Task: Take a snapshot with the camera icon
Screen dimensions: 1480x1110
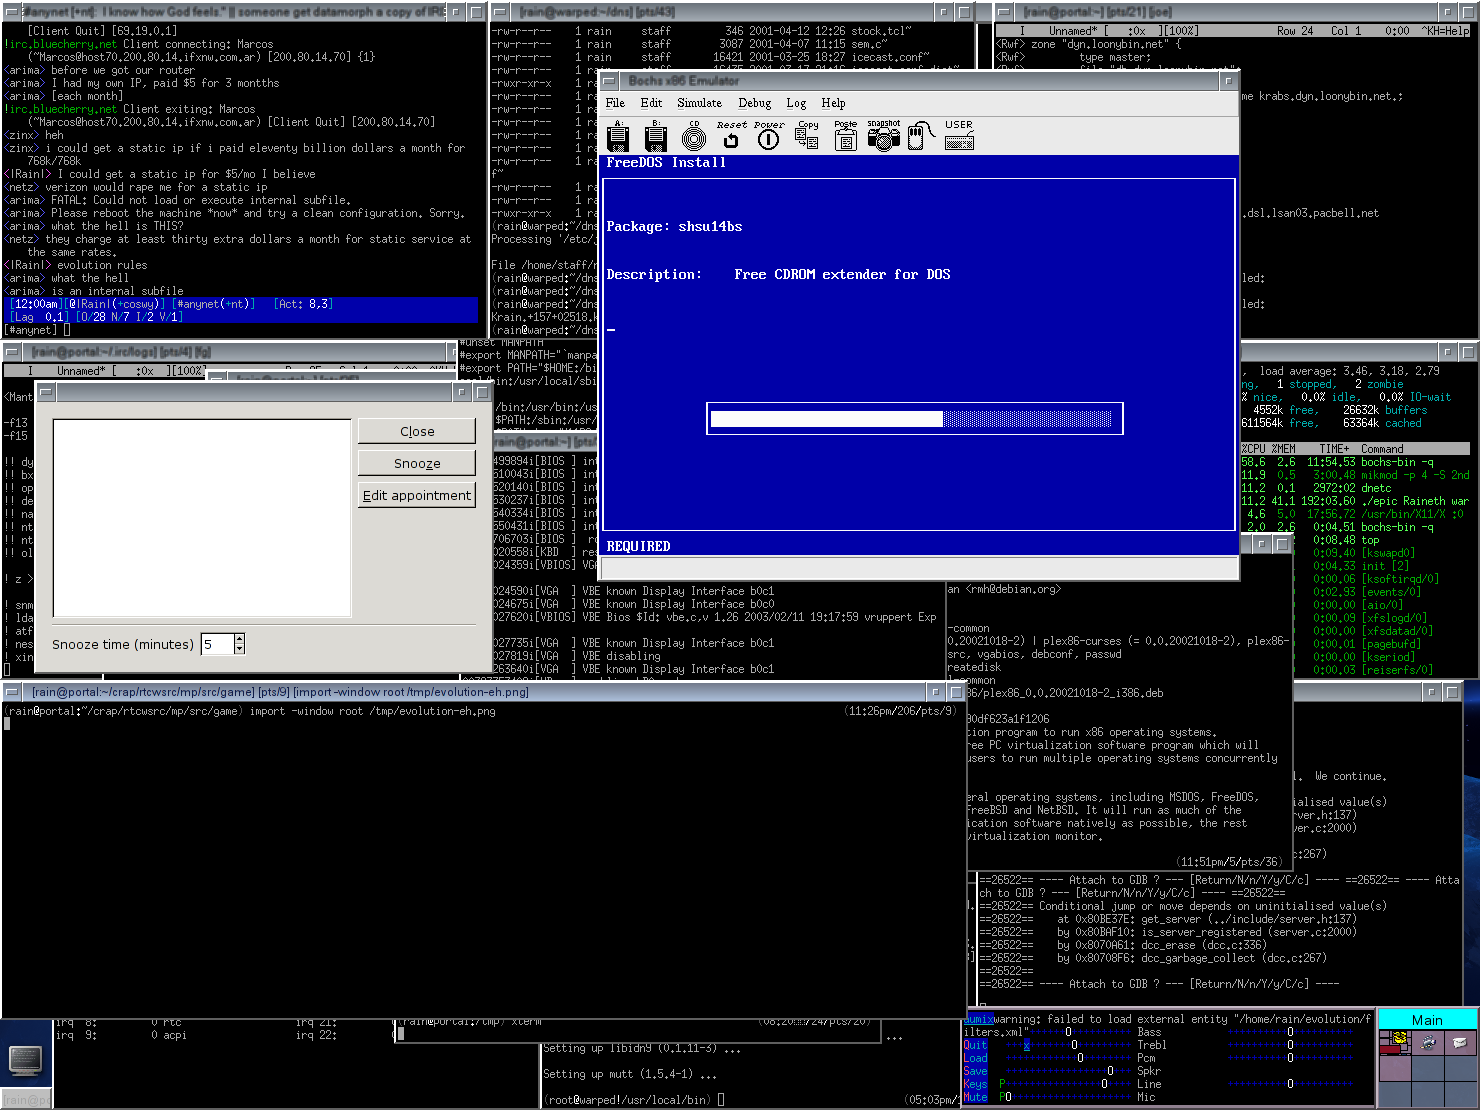Action: click(x=883, y=137)
